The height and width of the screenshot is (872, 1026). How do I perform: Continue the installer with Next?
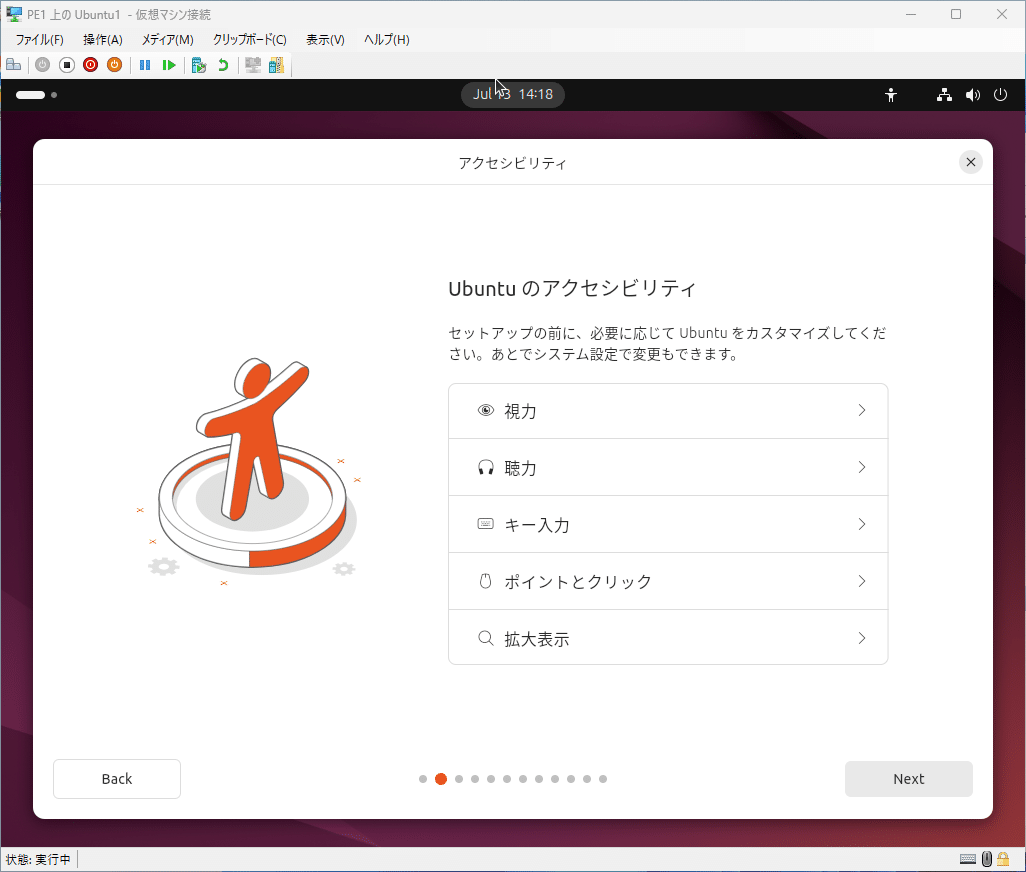[x=909, y=778]
